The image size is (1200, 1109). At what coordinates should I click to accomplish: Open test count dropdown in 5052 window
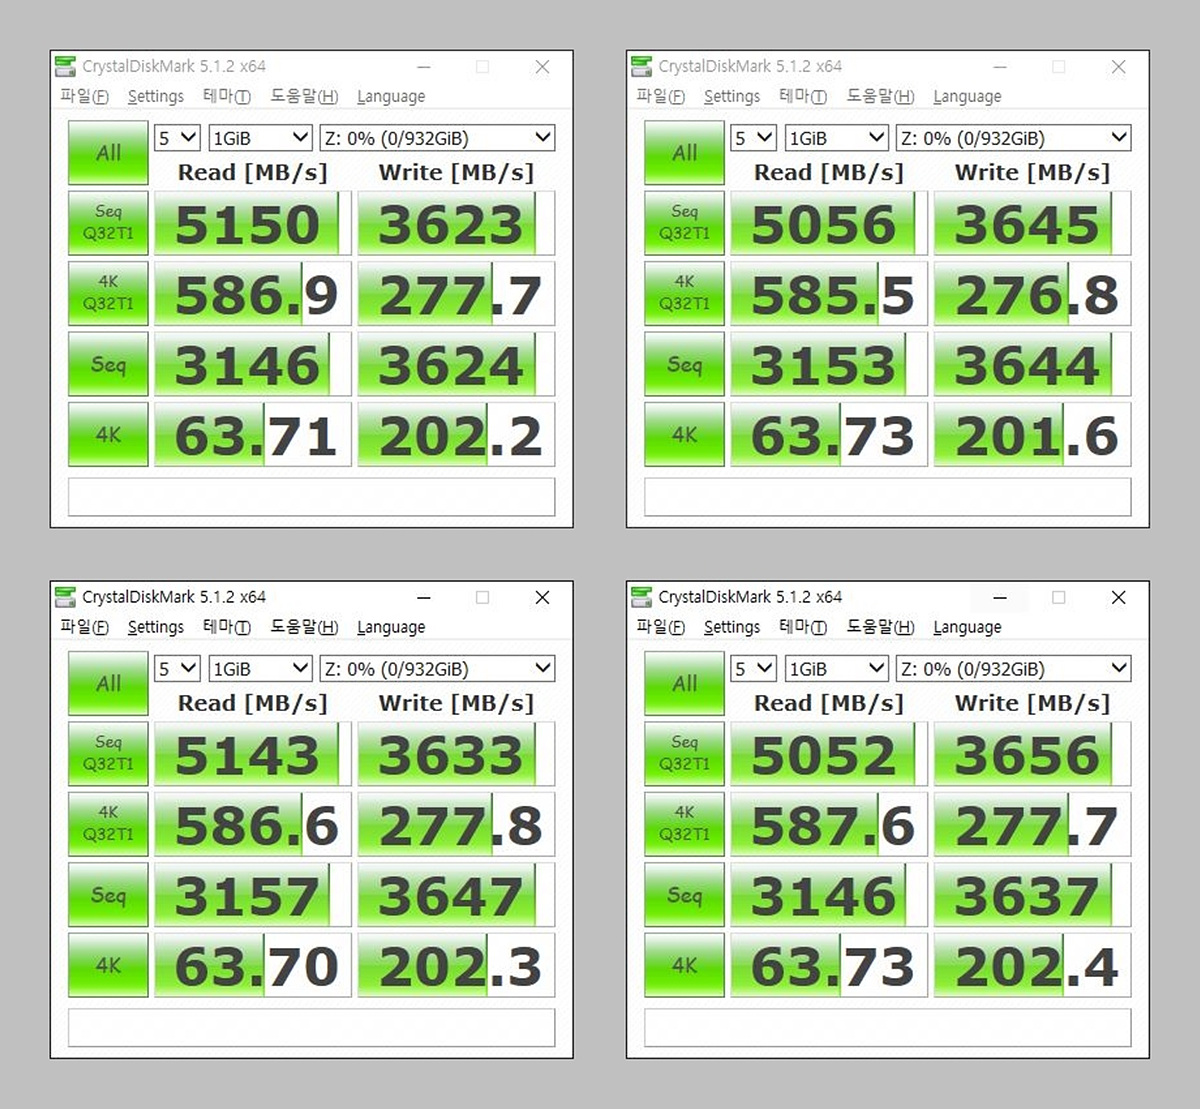pyautogui.click(x=753, y=669)
